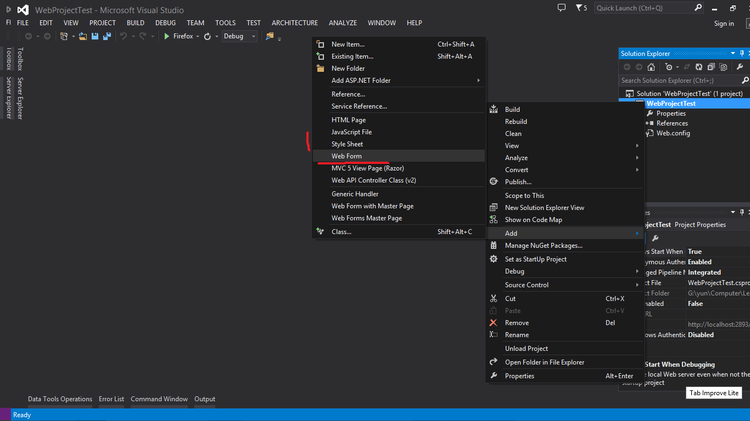Open the TOOLS menu in menu bar

click(x=225, y=22)
